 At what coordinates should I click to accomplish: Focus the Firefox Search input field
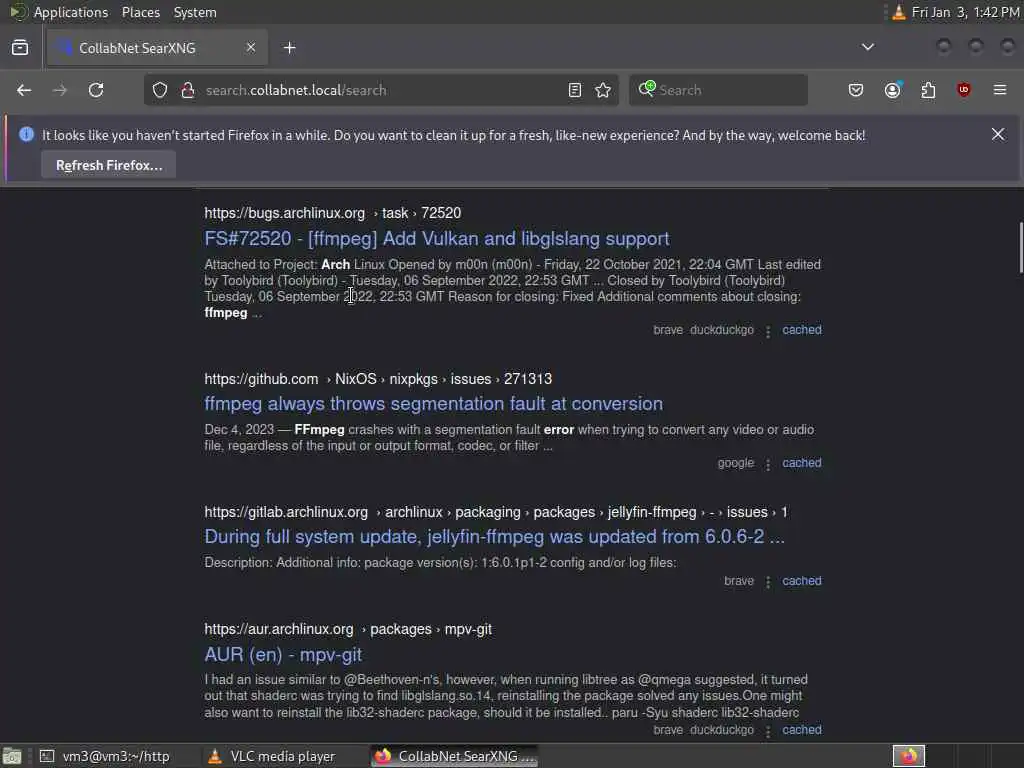718,90
